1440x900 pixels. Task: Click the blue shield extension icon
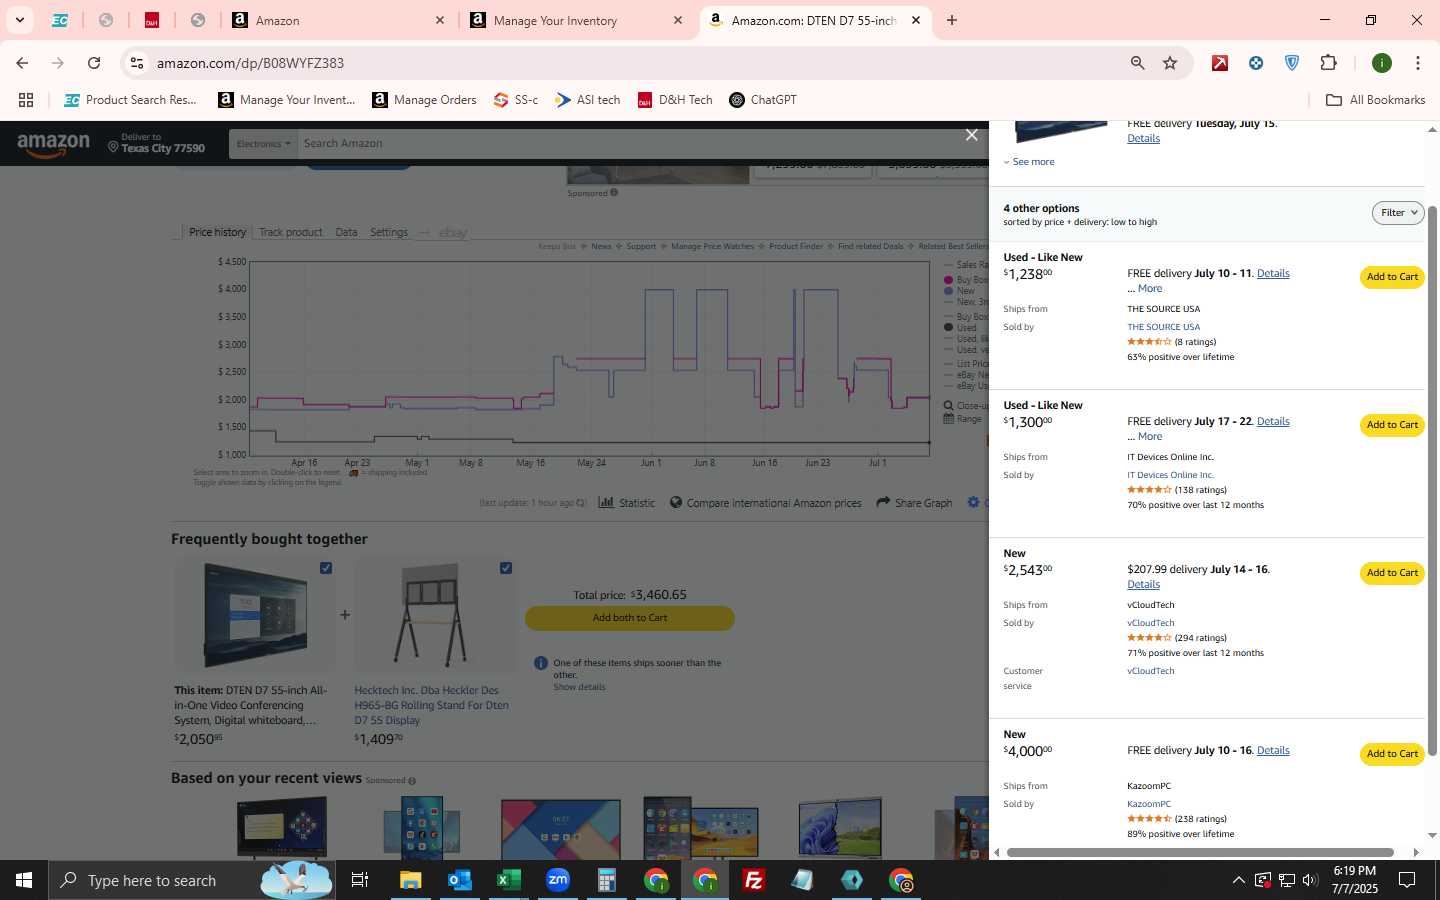coord(1292,63)
